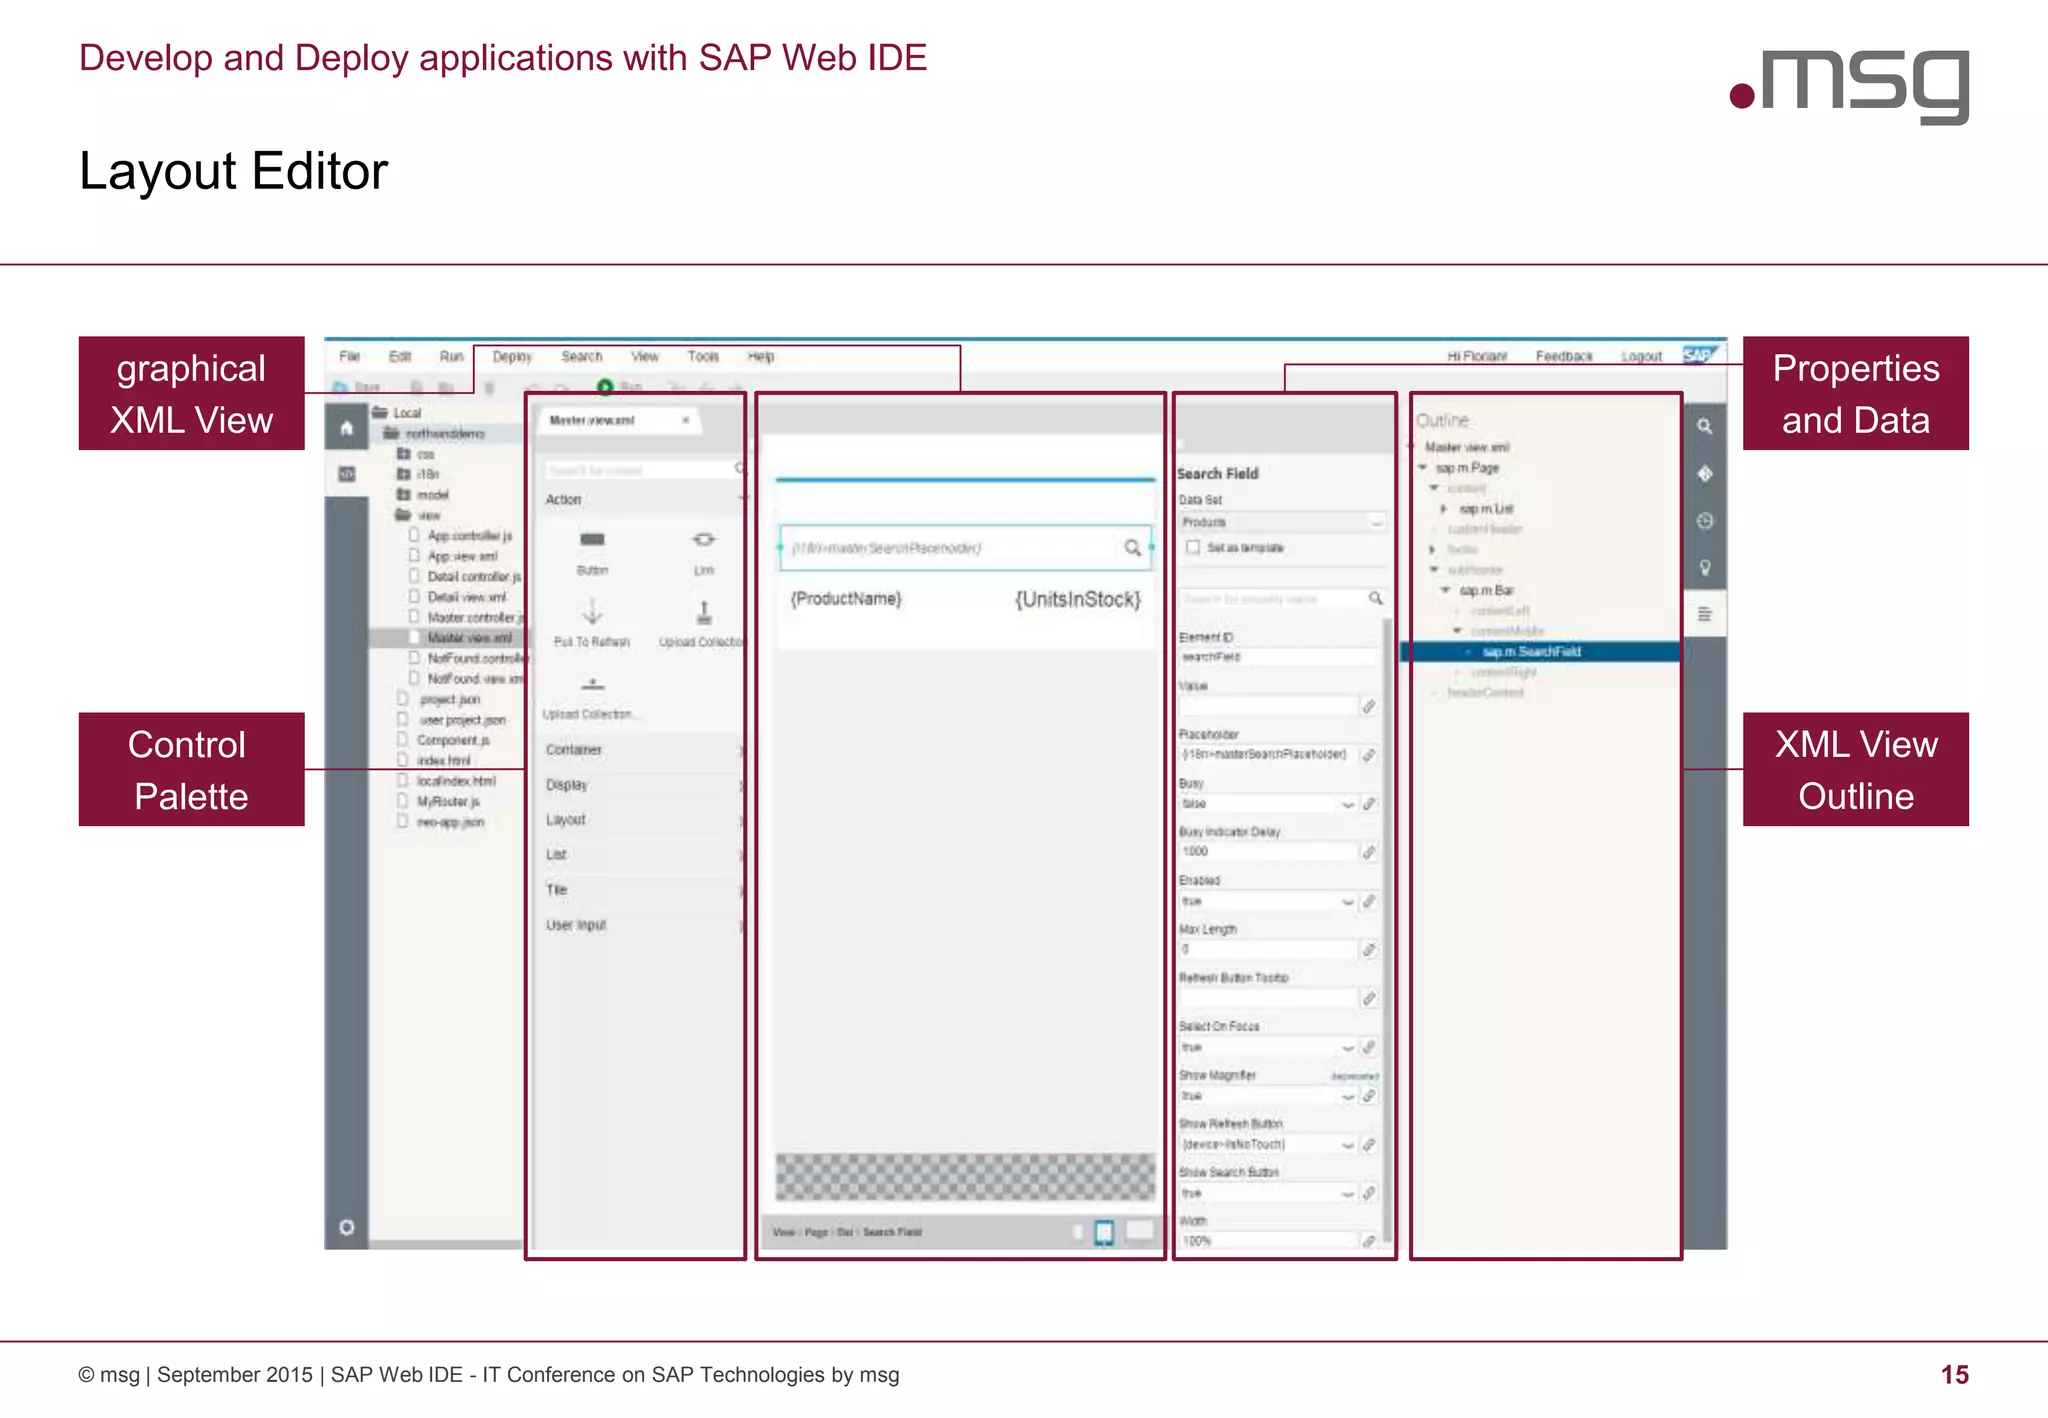Image resolution: width=2048 pixels, height=1418 pixels.
Task: Expand the sap.m.List outline node
Action: tap(1443, 509)
